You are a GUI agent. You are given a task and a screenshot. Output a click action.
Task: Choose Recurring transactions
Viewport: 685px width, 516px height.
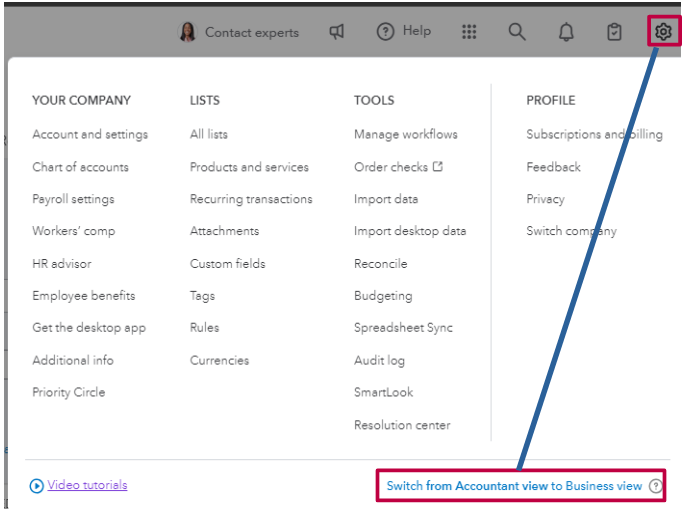point(251,199)
